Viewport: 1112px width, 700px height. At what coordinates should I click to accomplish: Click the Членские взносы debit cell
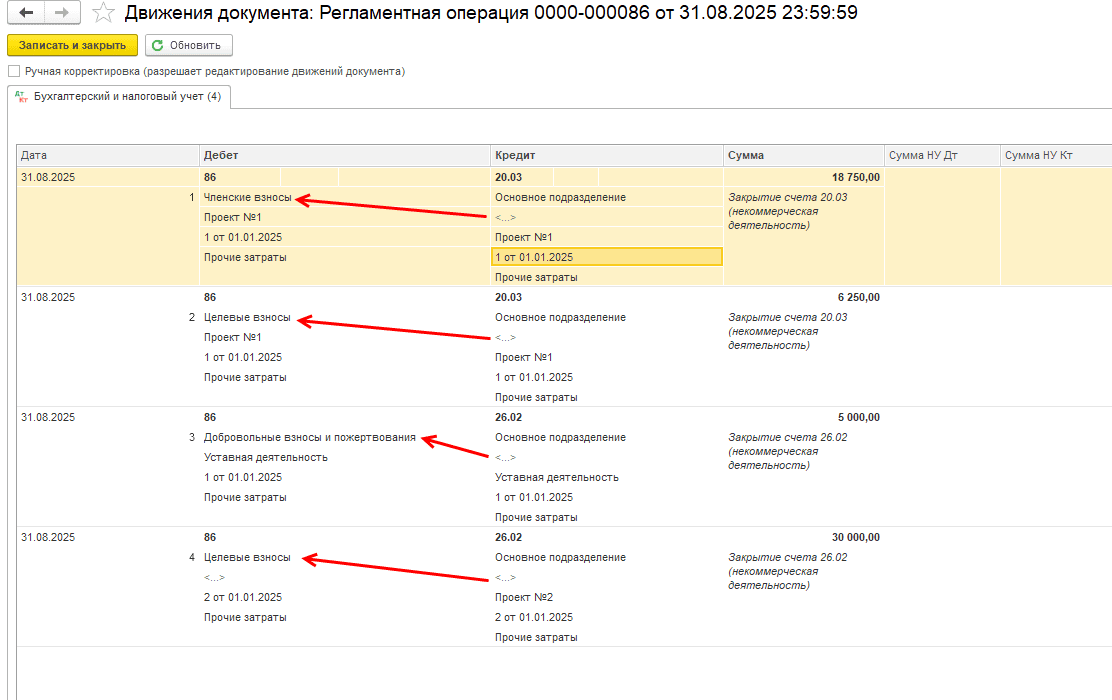click(248, 197)
